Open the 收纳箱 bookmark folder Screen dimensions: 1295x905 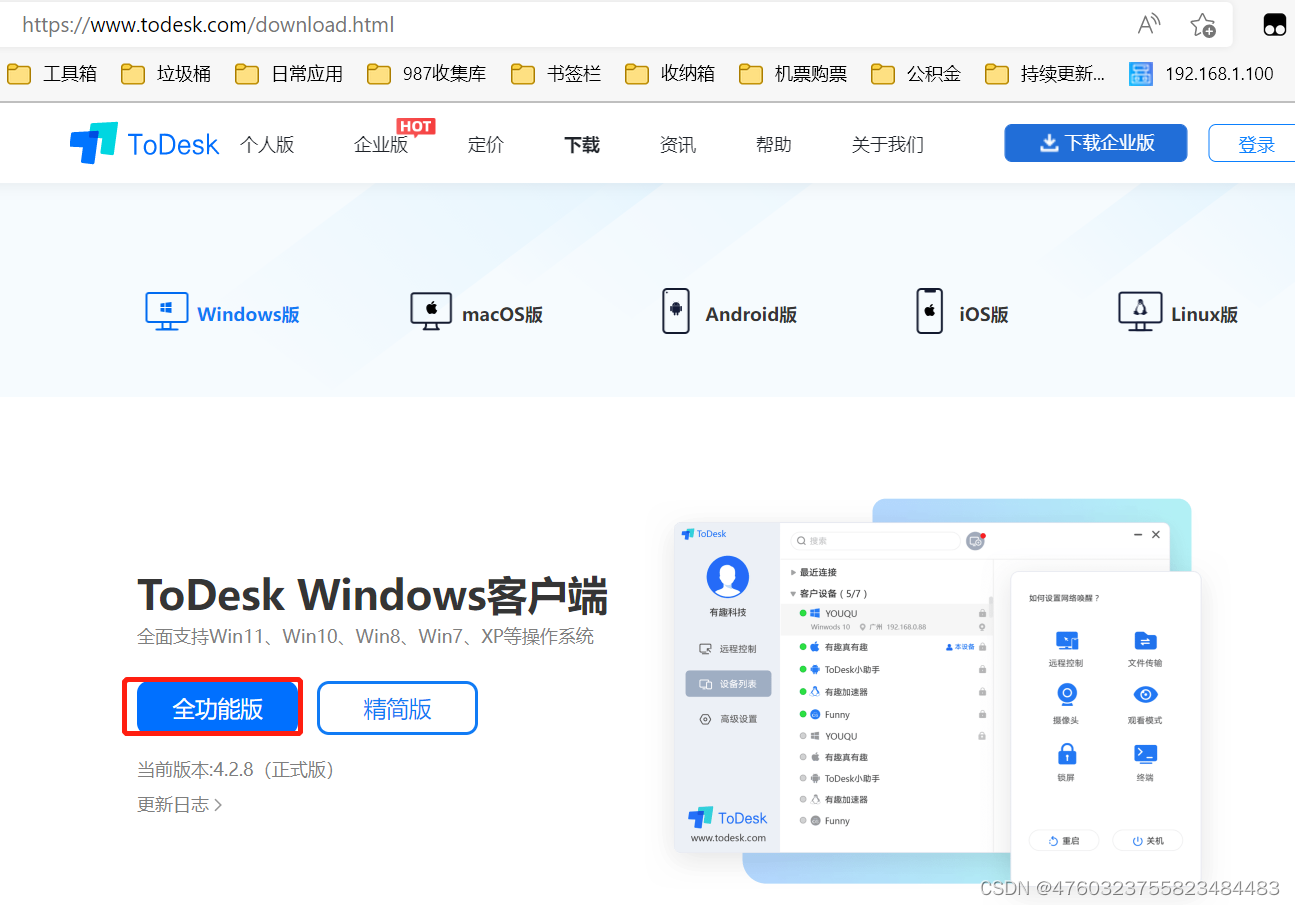point(670,74)
